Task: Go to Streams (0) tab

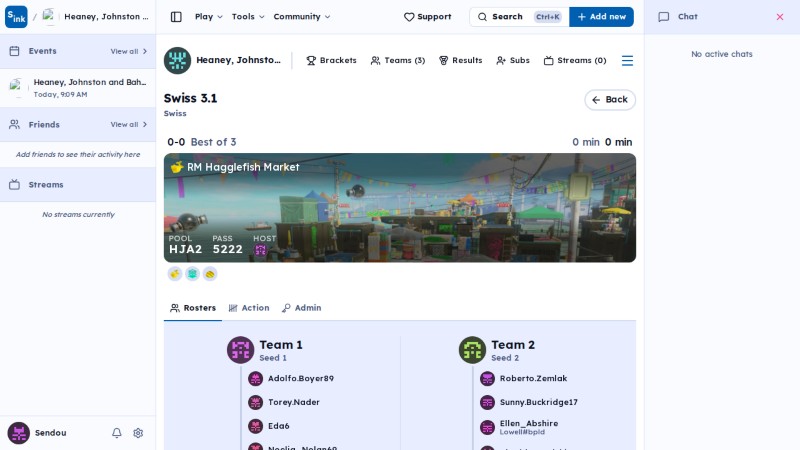Action: [x=575, y=60]
